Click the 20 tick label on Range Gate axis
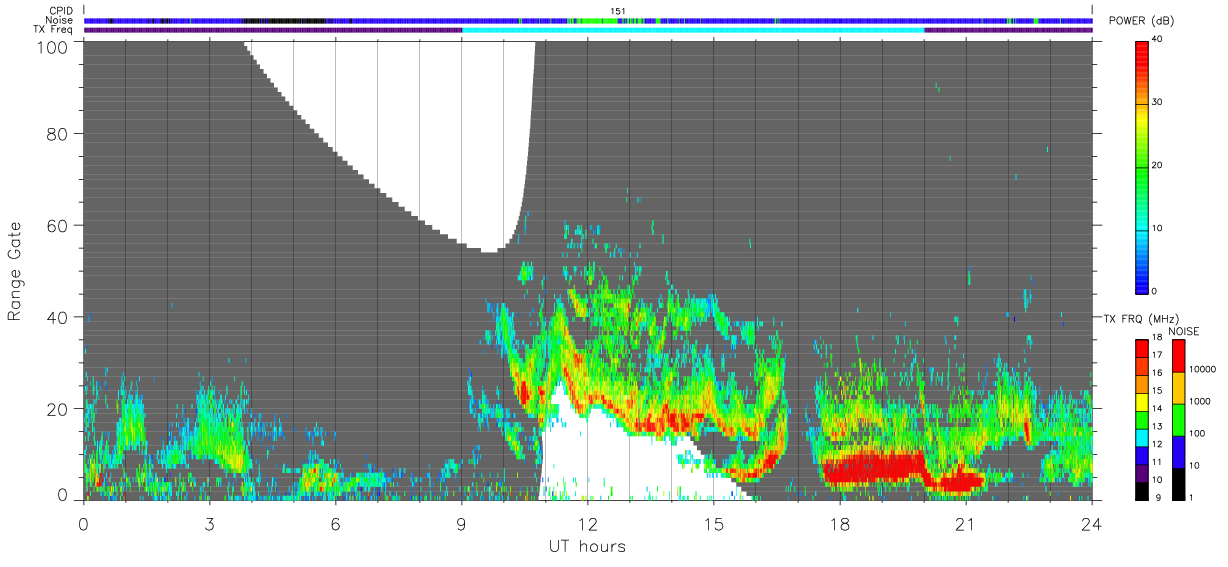 [59, 409]
